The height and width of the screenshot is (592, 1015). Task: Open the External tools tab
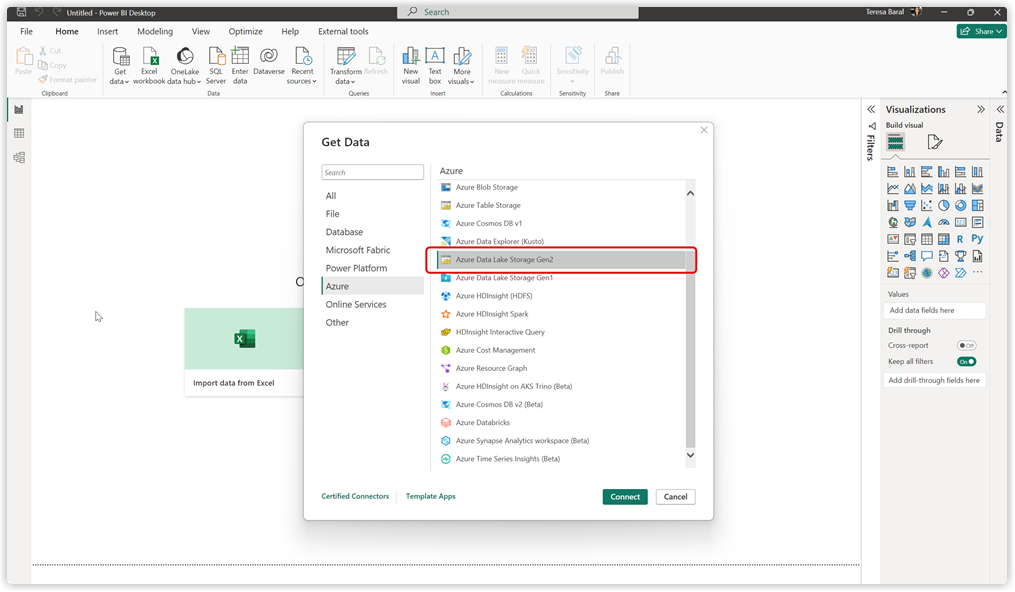(x=343, y=31)
